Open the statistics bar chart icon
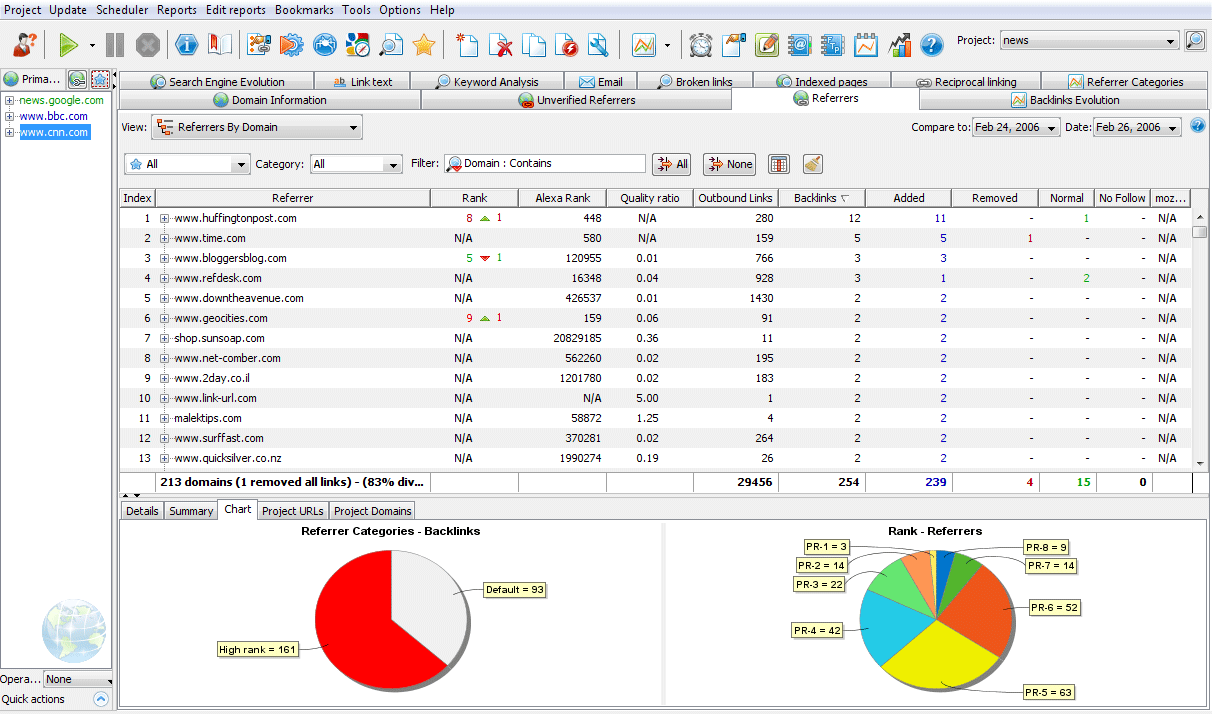This screenshot has width=1212, height=714. (901, 45)
